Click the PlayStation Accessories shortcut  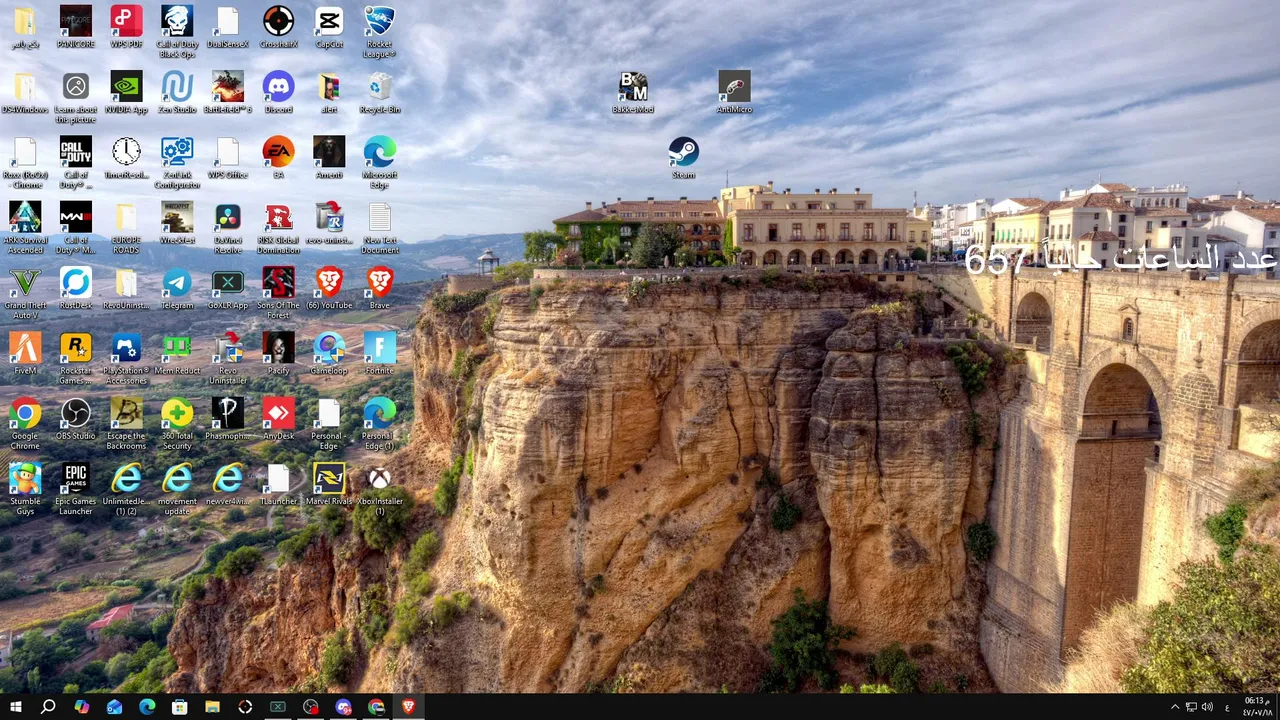tap(126, 358)
